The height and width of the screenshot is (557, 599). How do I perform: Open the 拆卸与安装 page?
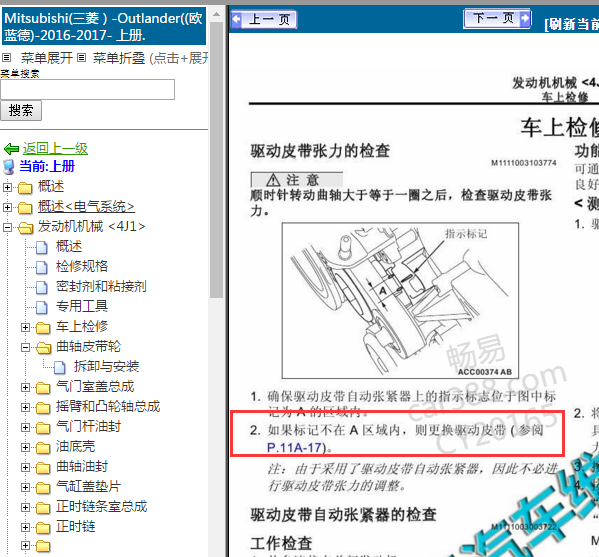(x=106, y=366)
